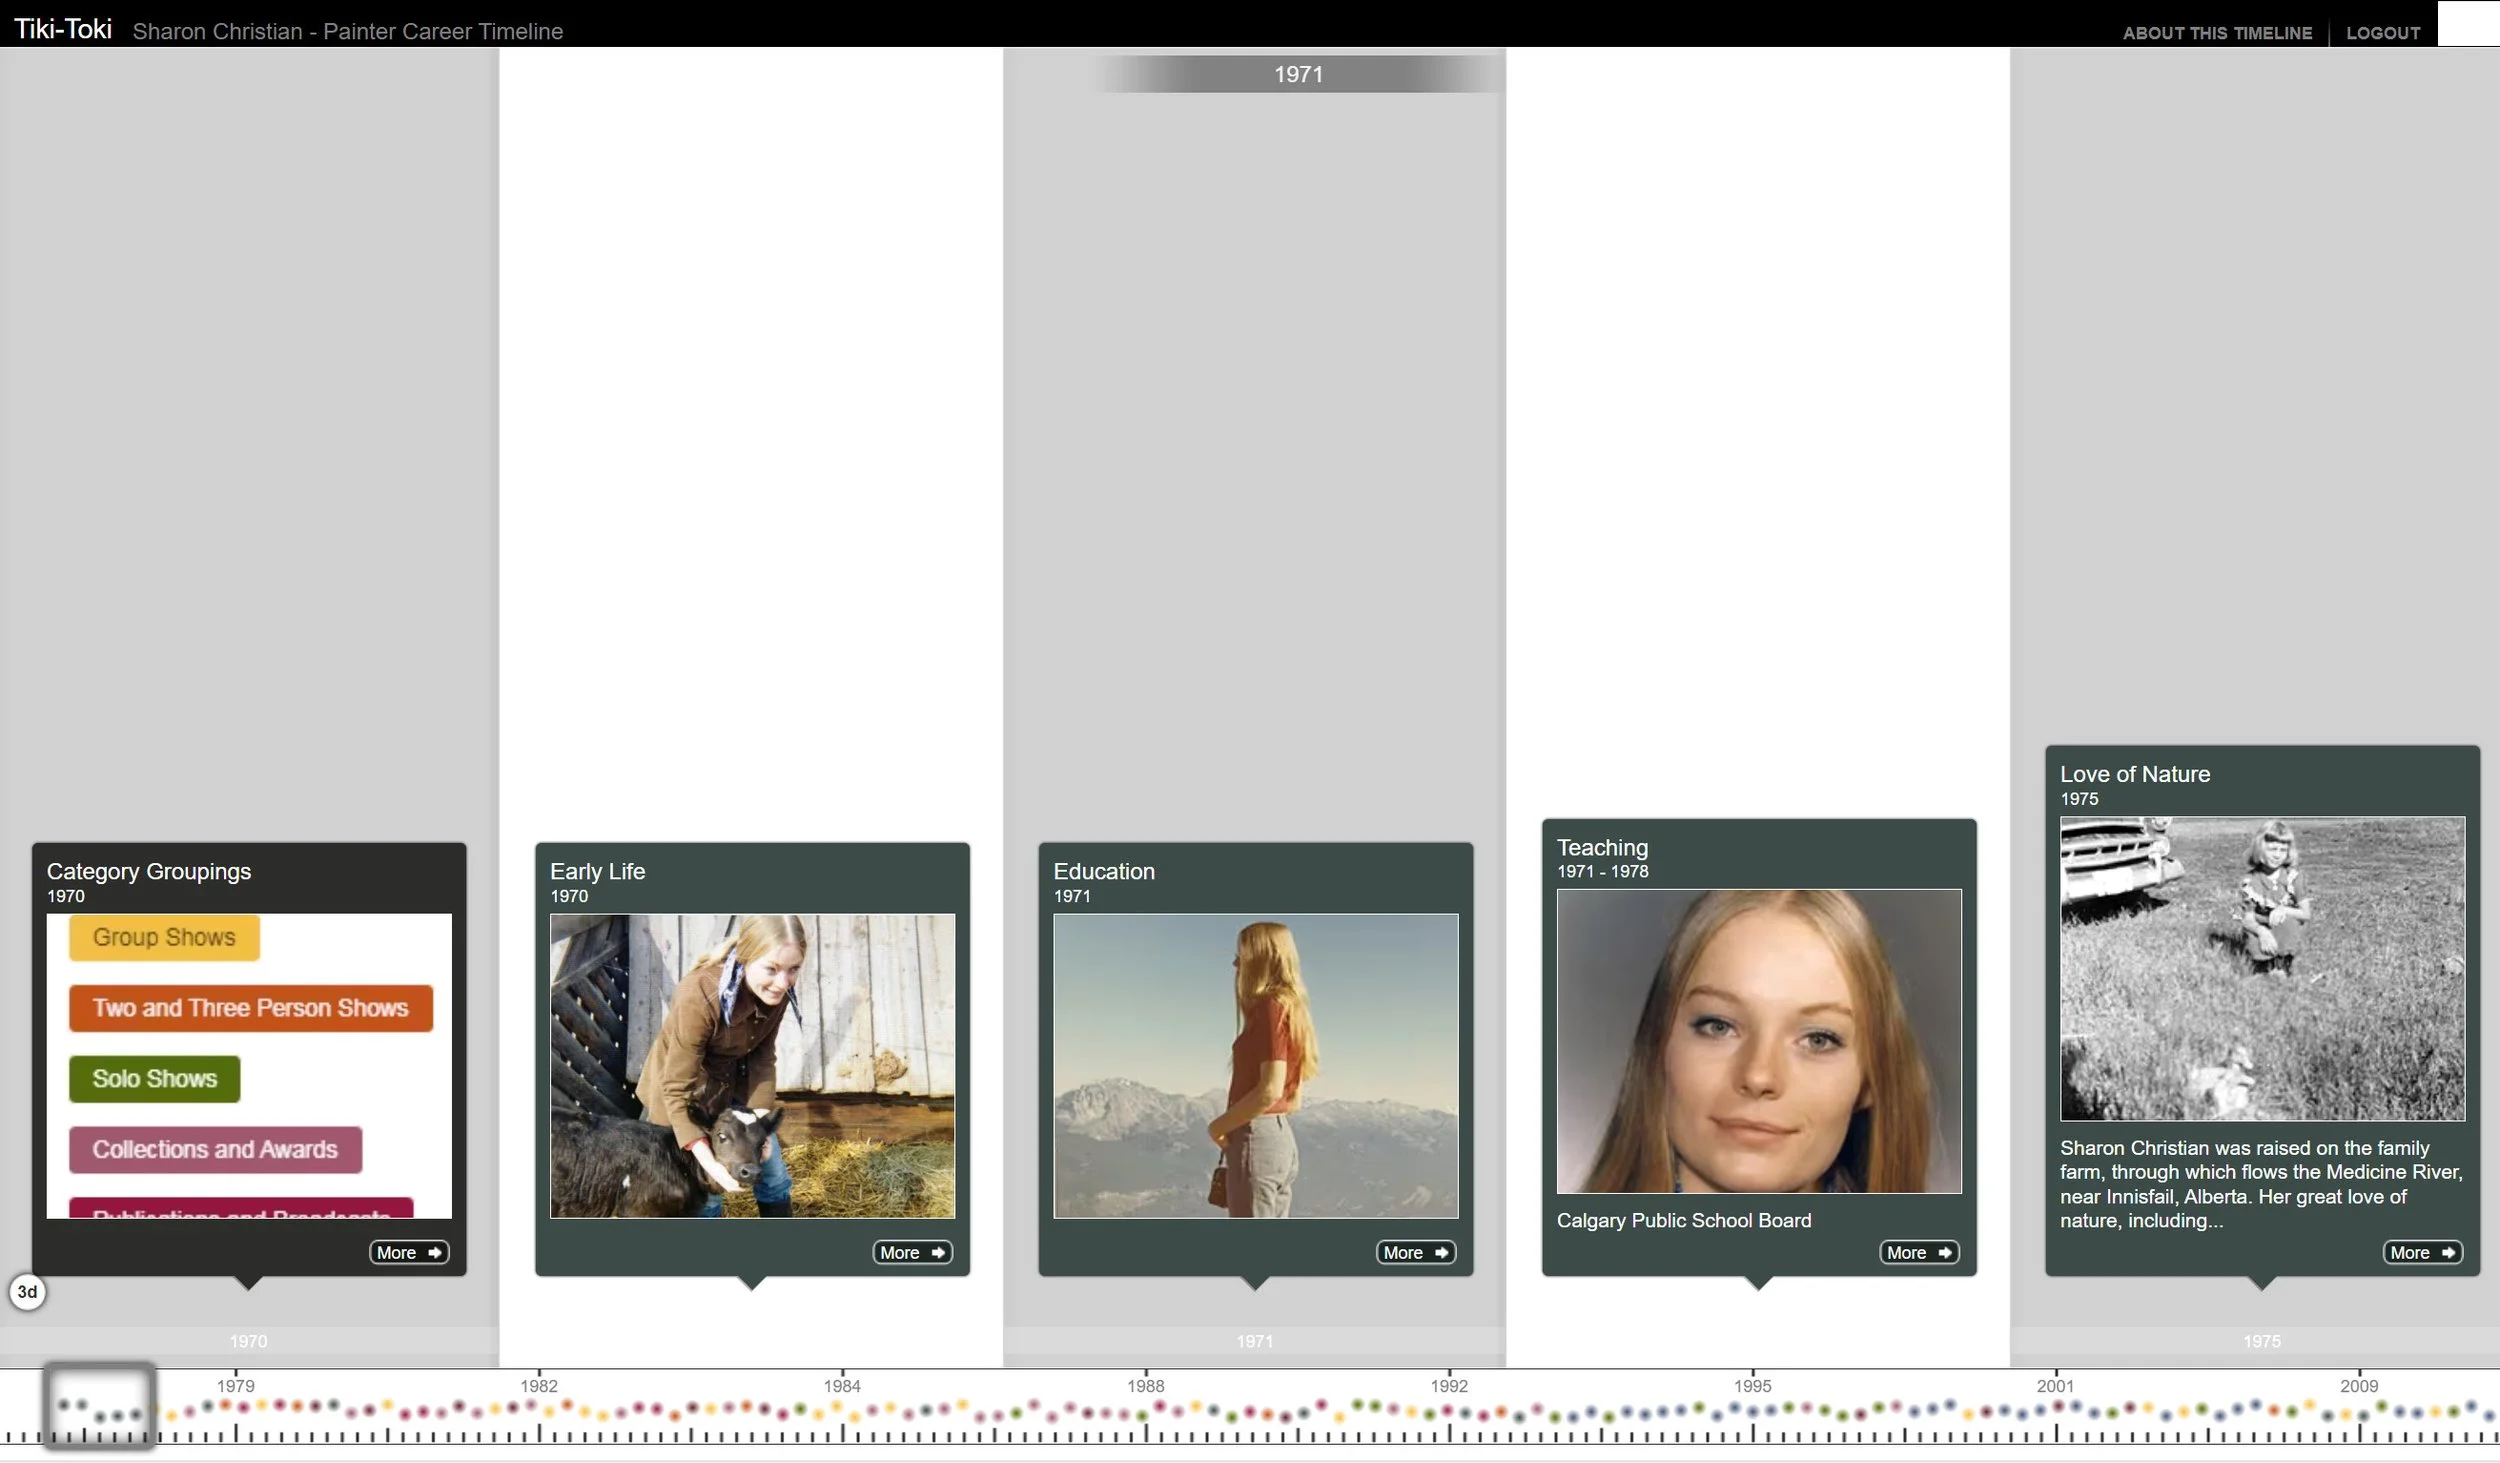Open More on Early Life card
This screenshot has height=1463, width=2500.
tap(912, 1252)
